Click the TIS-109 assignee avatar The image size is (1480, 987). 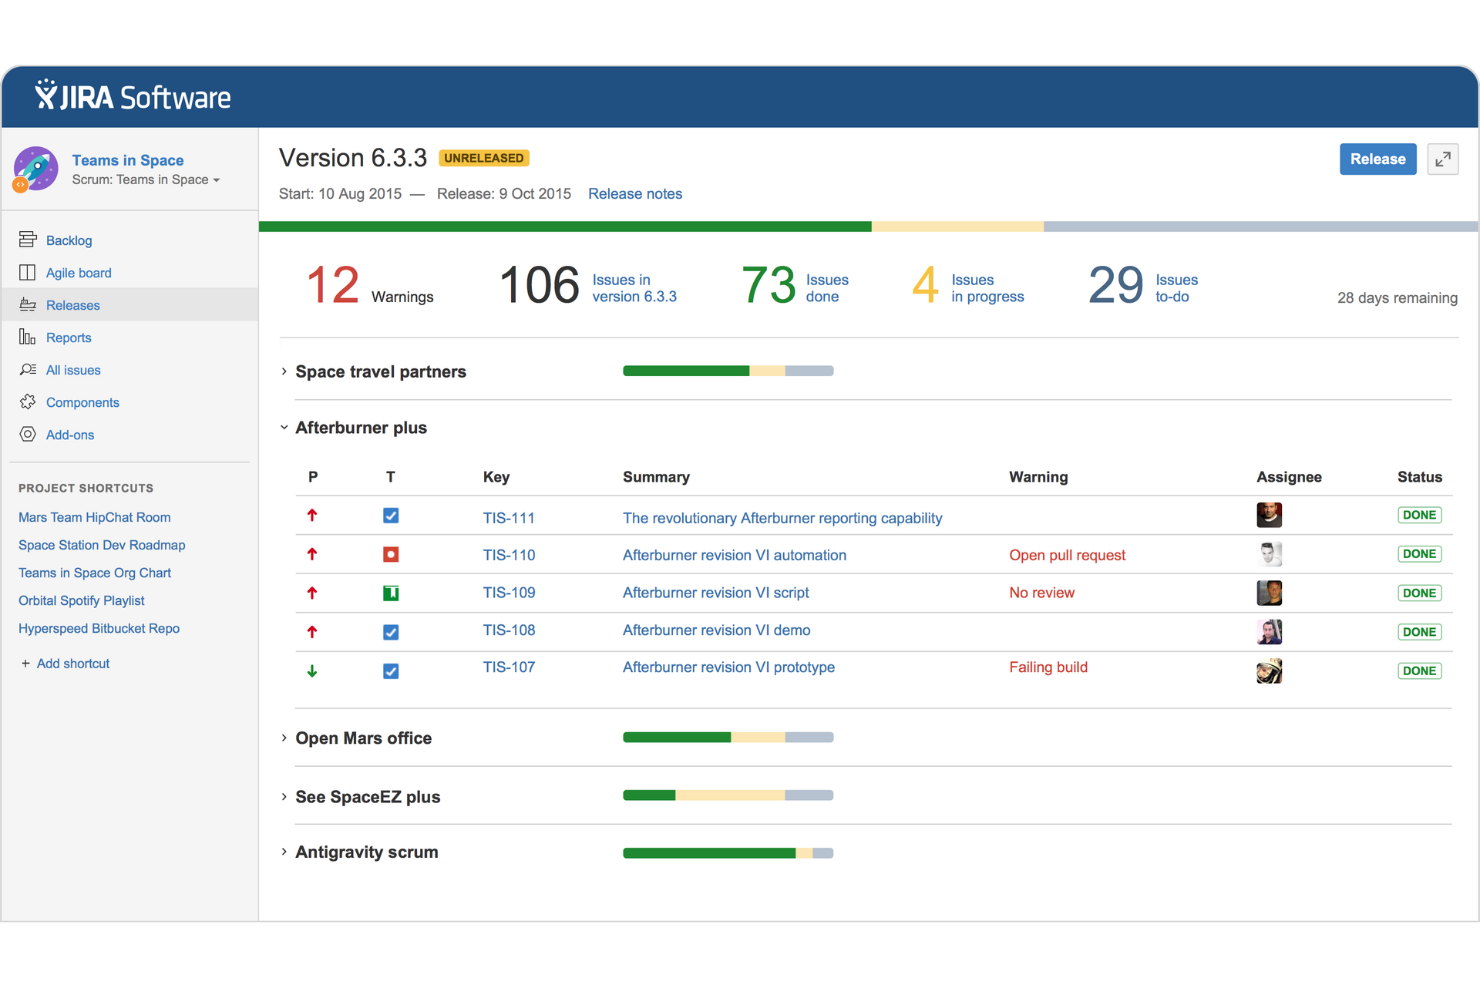coord(1269,593)
